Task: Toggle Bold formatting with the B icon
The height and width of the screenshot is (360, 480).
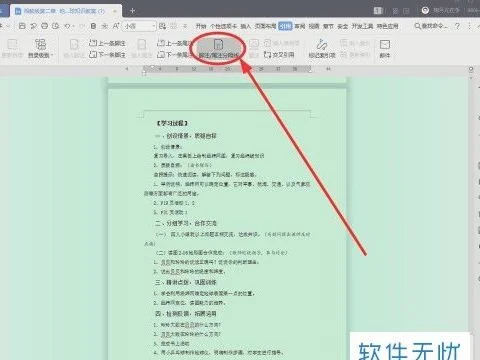Action: click(94, 26)
